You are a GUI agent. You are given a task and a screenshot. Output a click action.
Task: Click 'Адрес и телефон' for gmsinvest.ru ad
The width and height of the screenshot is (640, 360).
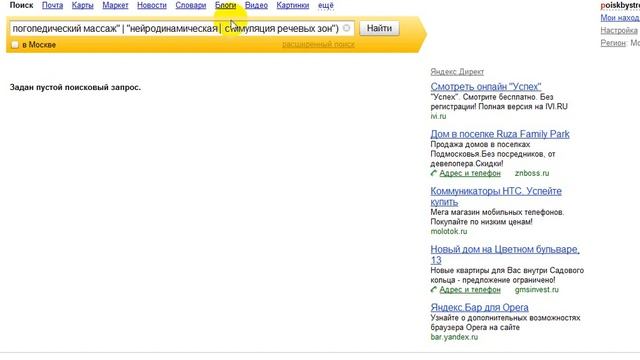coord(470,289)
